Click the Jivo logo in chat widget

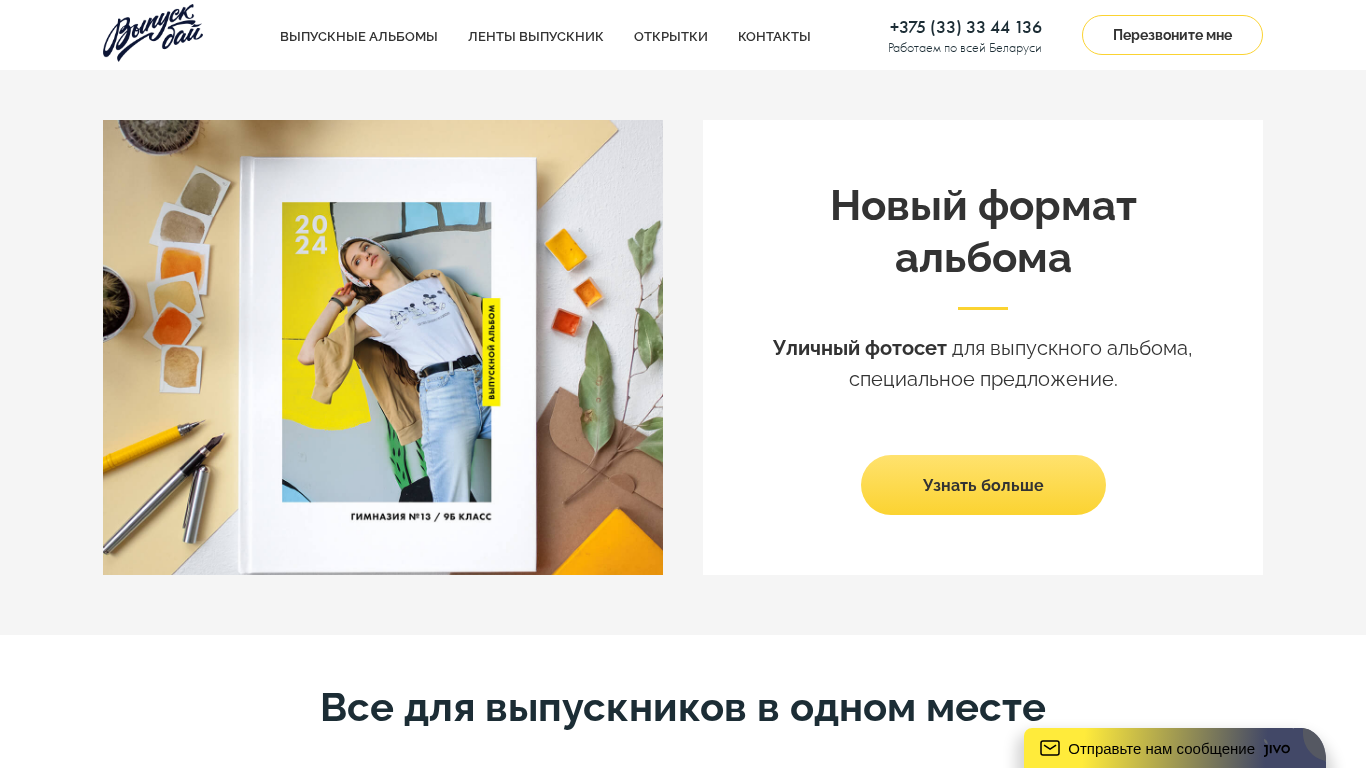[x=1277, y=749]
